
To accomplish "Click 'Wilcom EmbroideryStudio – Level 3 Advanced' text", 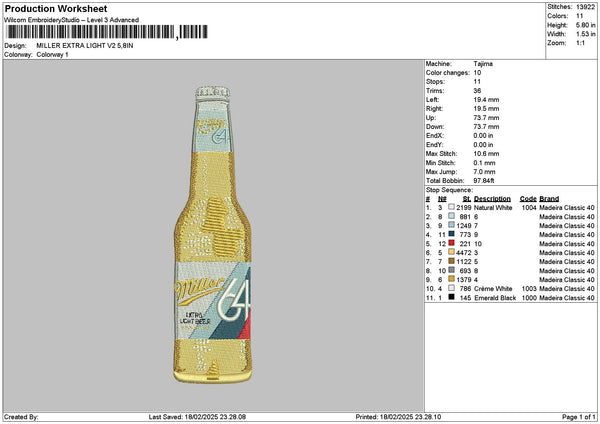I will (x=72, y=20).
